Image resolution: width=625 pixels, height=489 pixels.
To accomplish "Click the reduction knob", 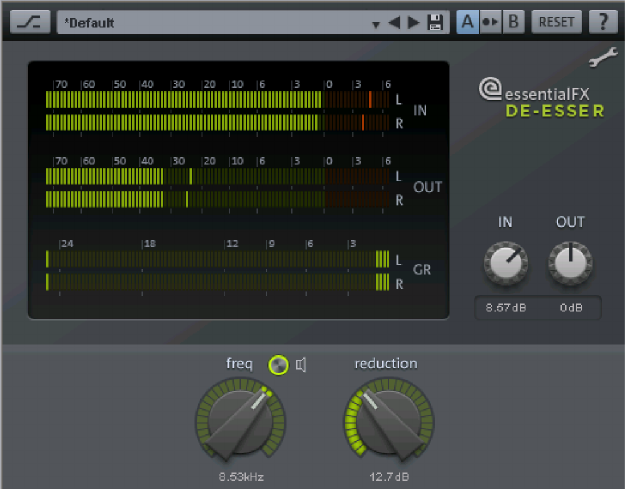I will tap(389, 420).
